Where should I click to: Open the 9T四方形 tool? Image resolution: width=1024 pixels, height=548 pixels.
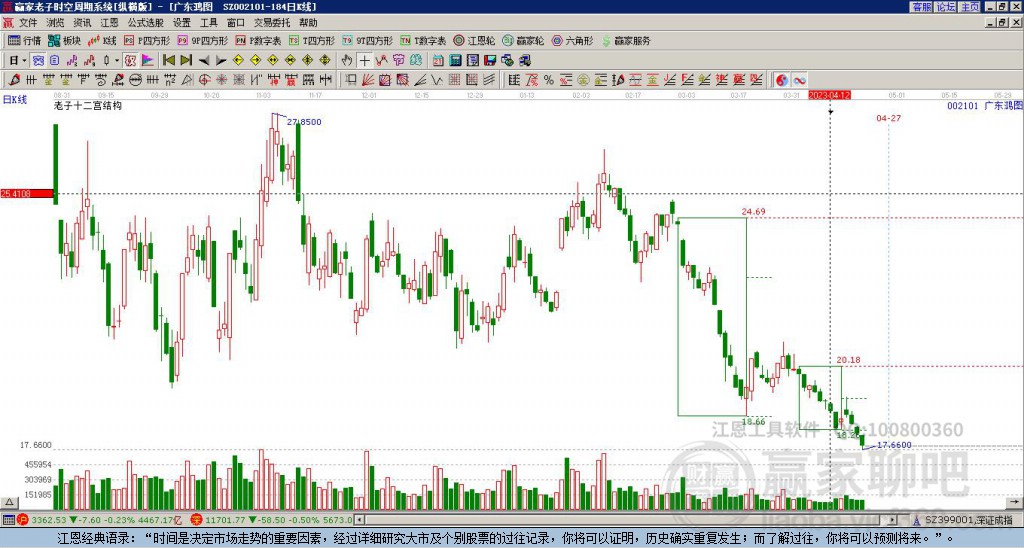point(368,40)
